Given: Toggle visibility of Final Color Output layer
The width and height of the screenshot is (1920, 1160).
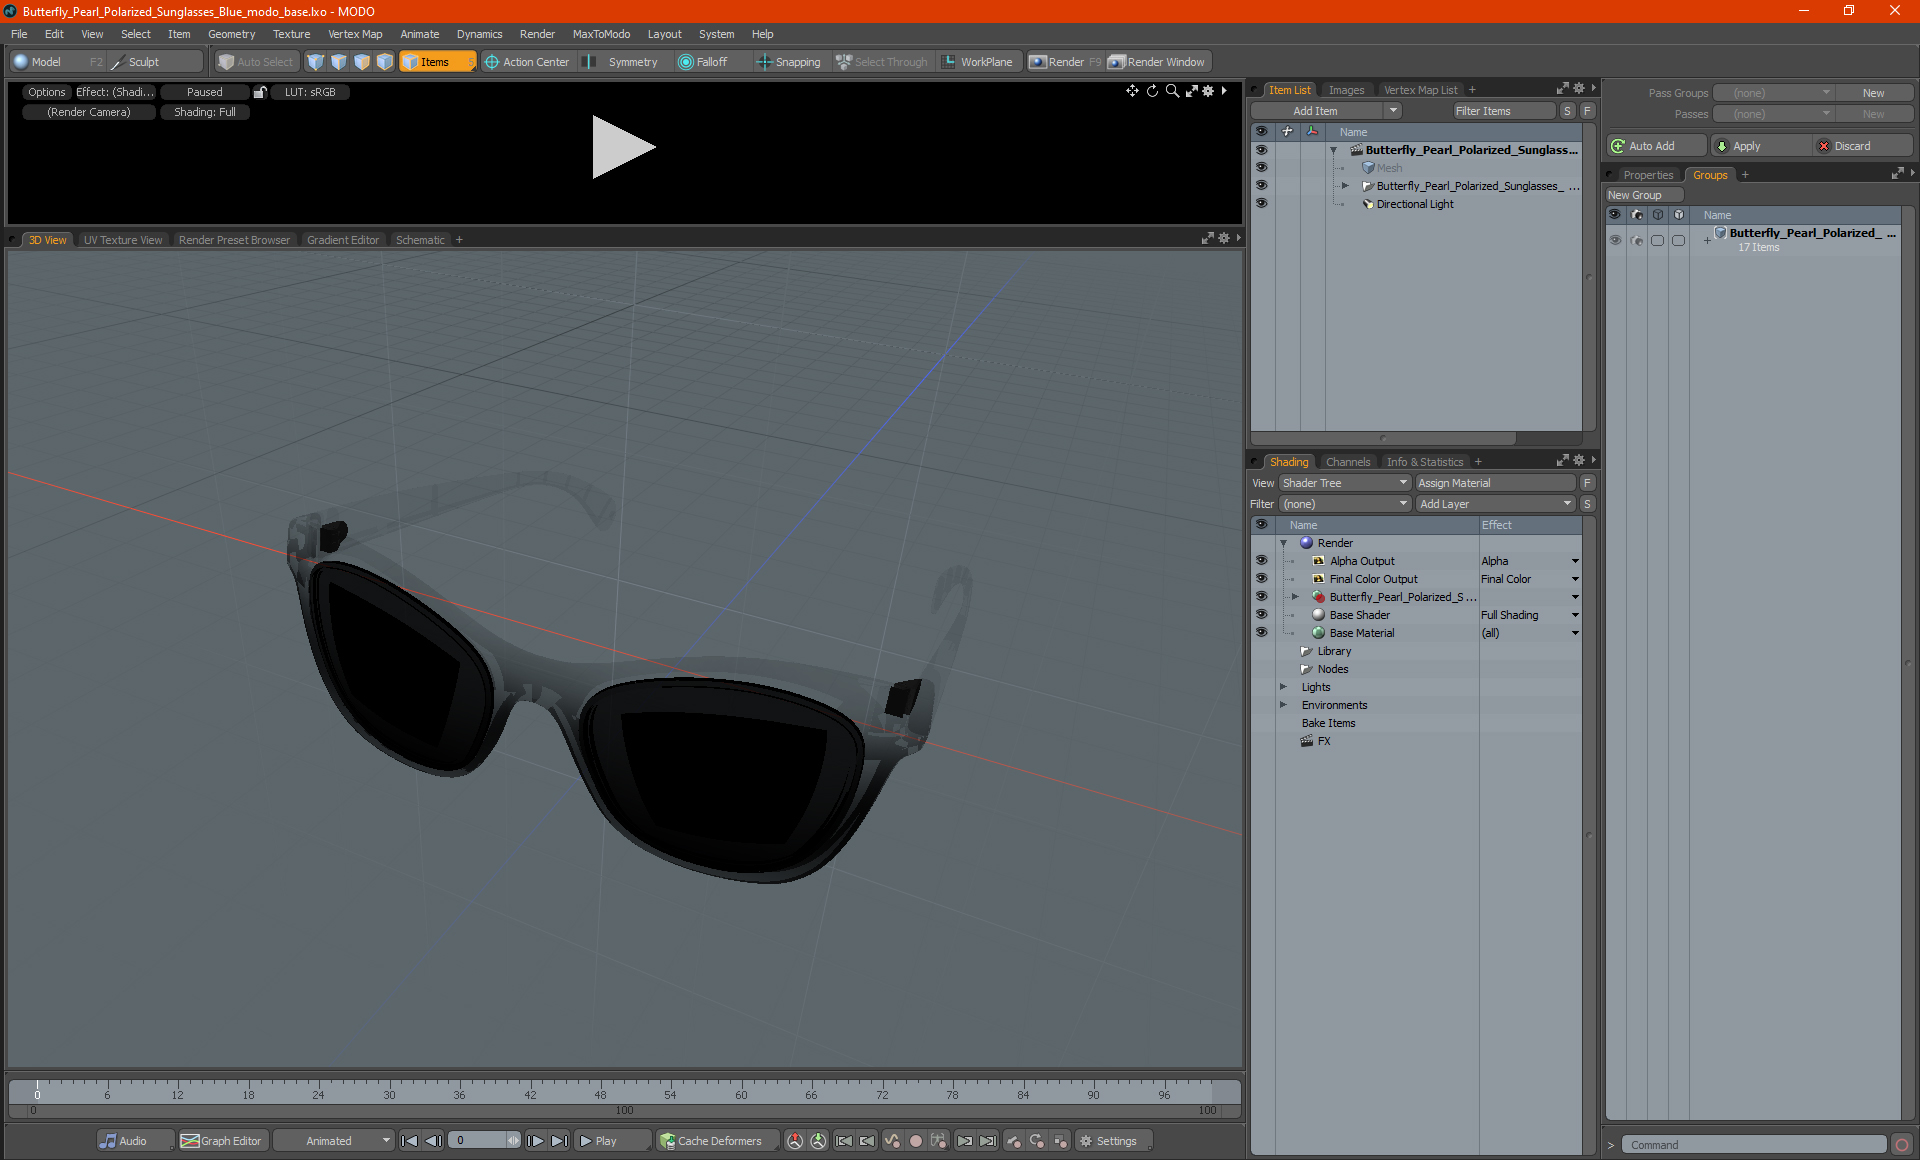Looking at the screenshot, I should click(1261, 579).
